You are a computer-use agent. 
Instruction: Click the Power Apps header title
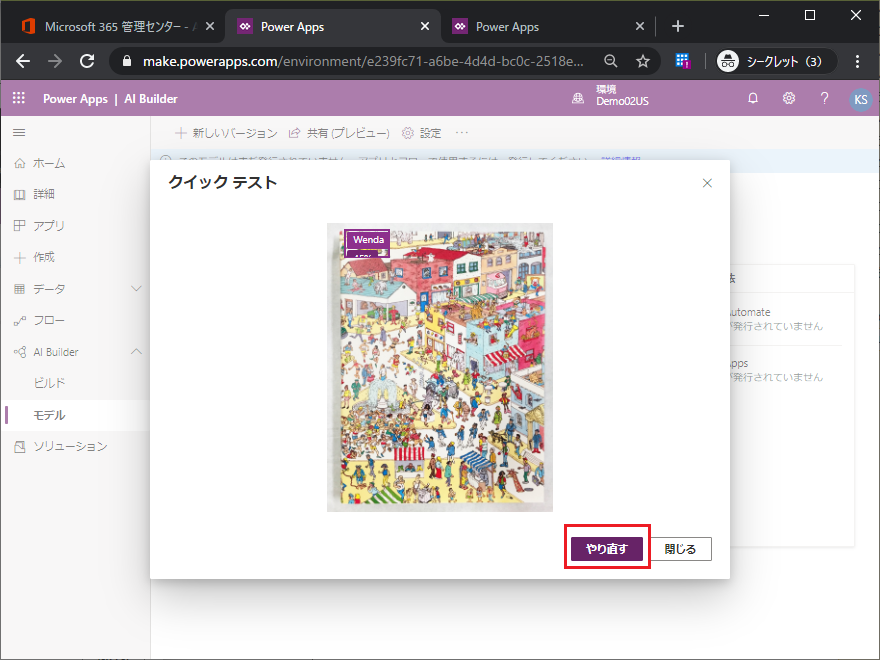tap(75, 99)
